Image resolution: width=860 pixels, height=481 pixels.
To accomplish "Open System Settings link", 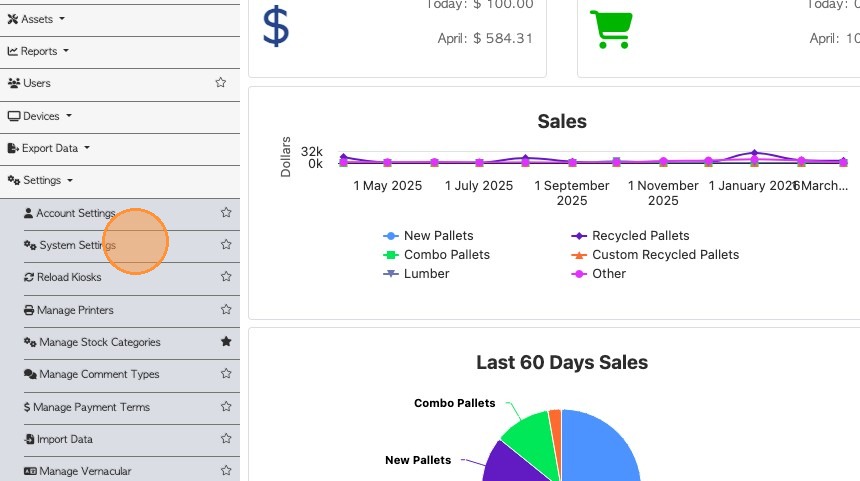I will (x=77, y=245).
